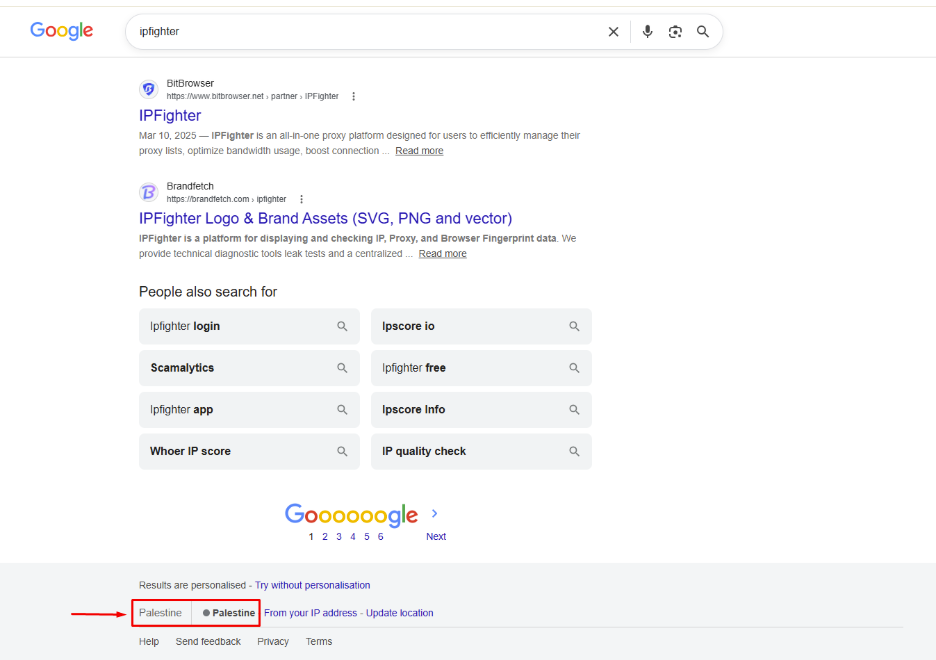Click magnifier icon in Ipscore Info chip
This screenshot has height=660, width=936.
[574, 410]
